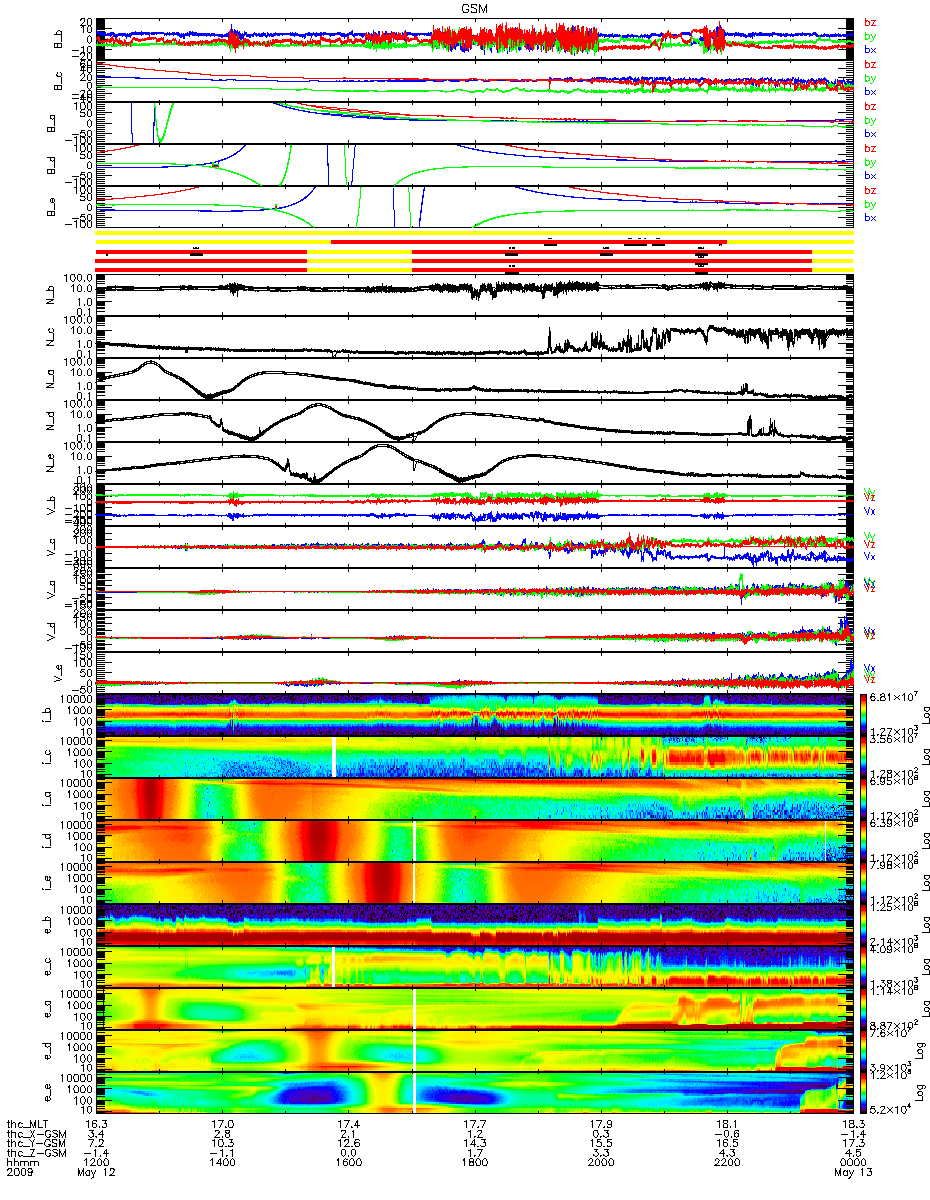Click the 2200 time tick label

tap(727, 1162)
